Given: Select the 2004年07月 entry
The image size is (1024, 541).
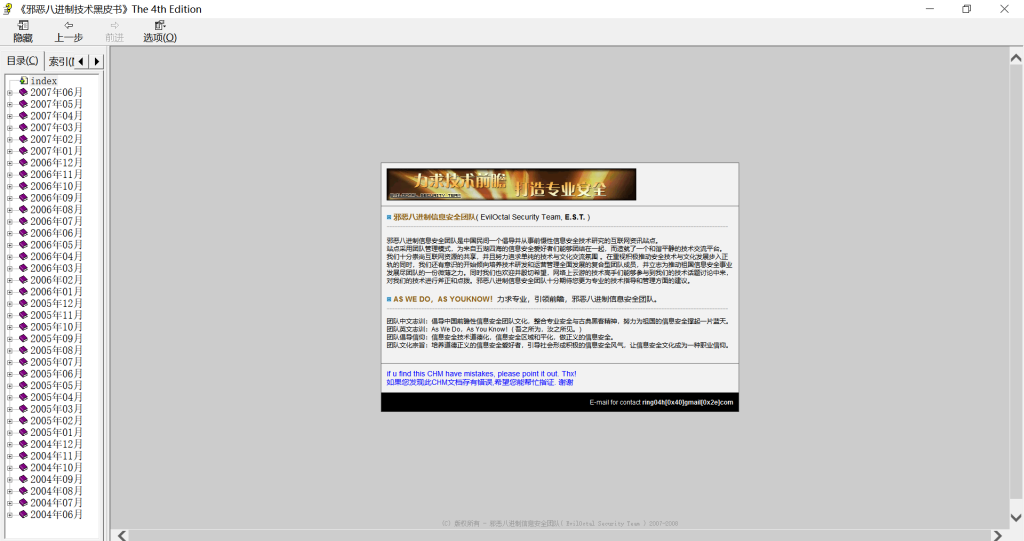Looking at the screenshot, I should point(56,504).
